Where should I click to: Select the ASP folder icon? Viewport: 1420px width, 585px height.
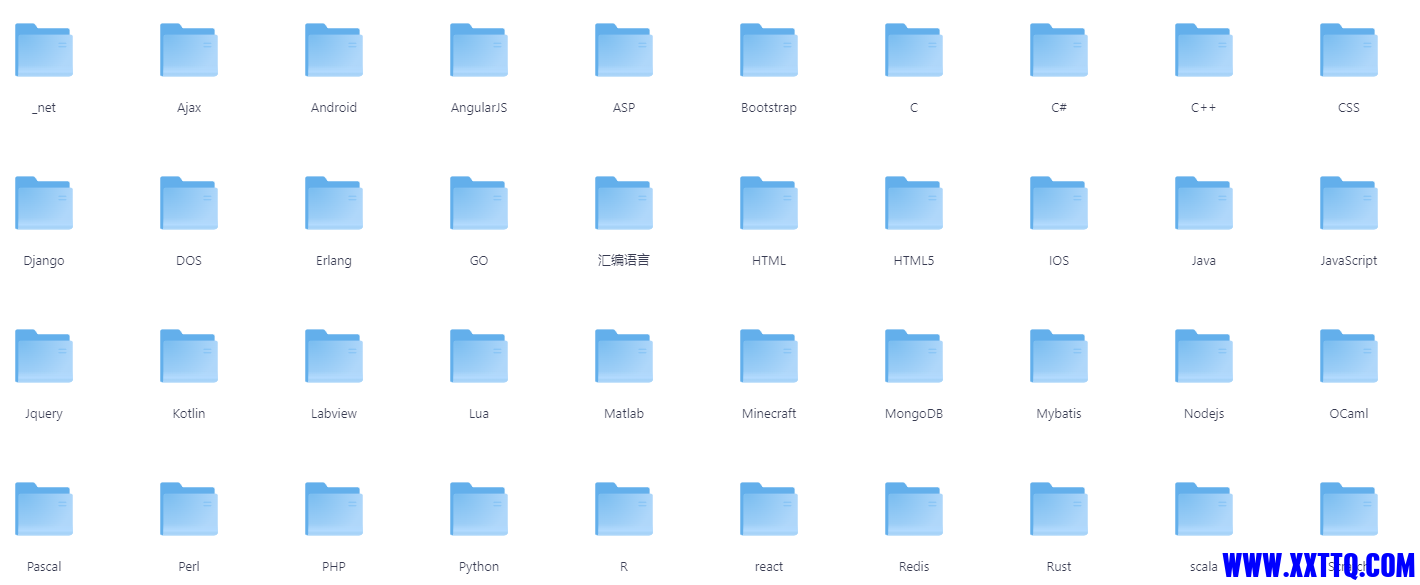(624, 50)
